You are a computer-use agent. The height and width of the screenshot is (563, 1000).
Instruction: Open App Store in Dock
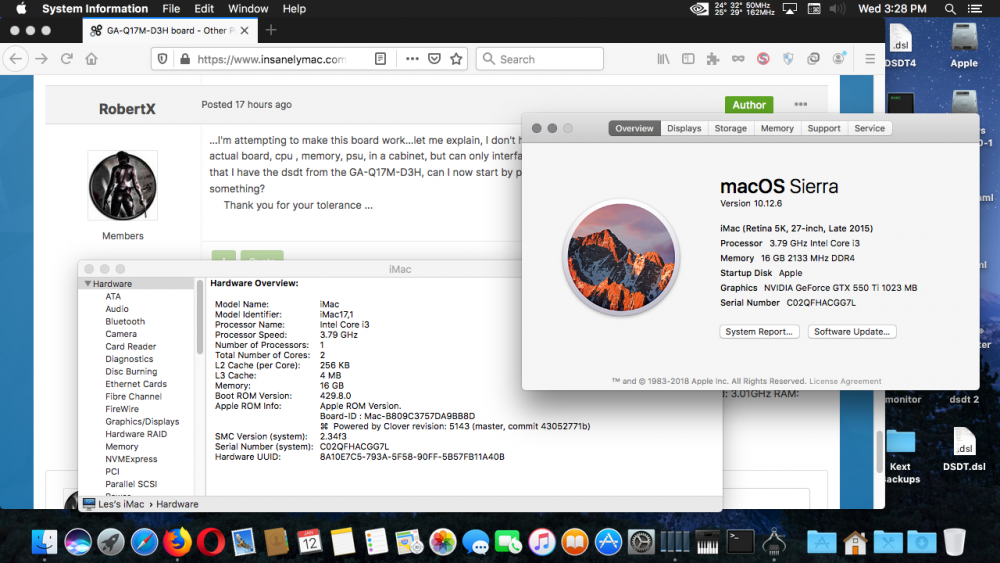608,542
